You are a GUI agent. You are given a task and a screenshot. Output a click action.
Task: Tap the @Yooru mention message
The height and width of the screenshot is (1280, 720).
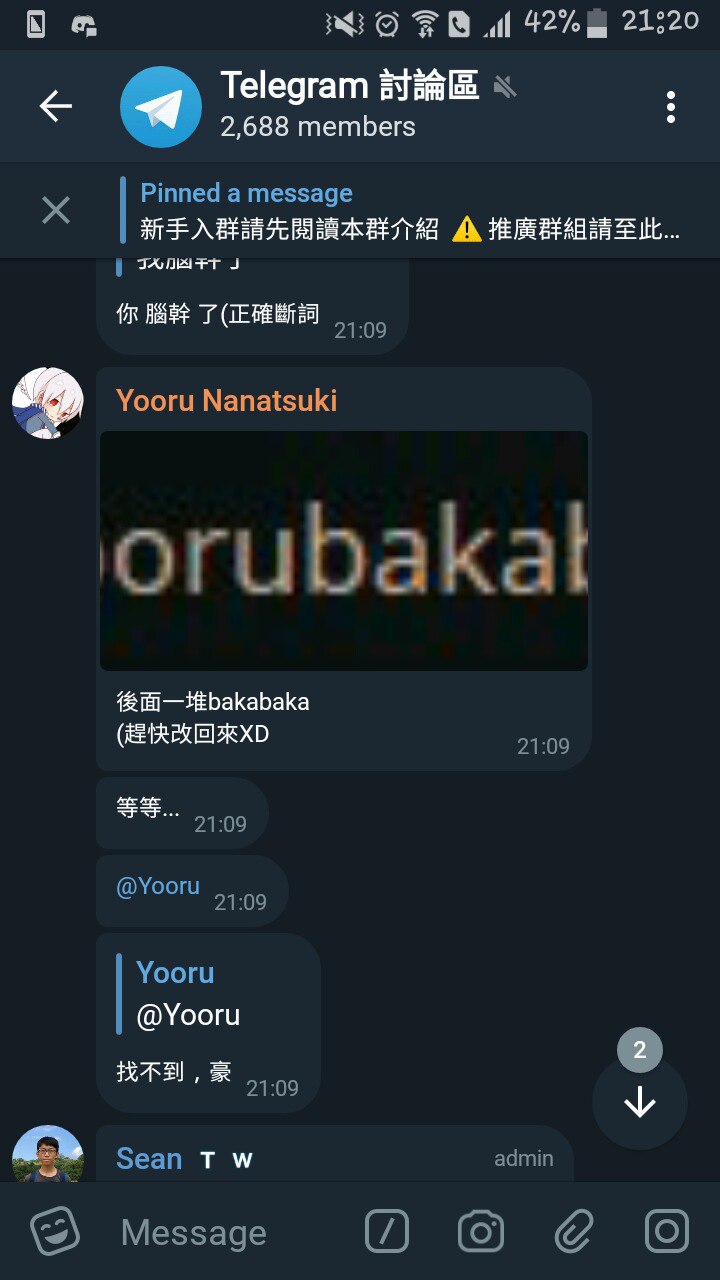tap(158, 886)
